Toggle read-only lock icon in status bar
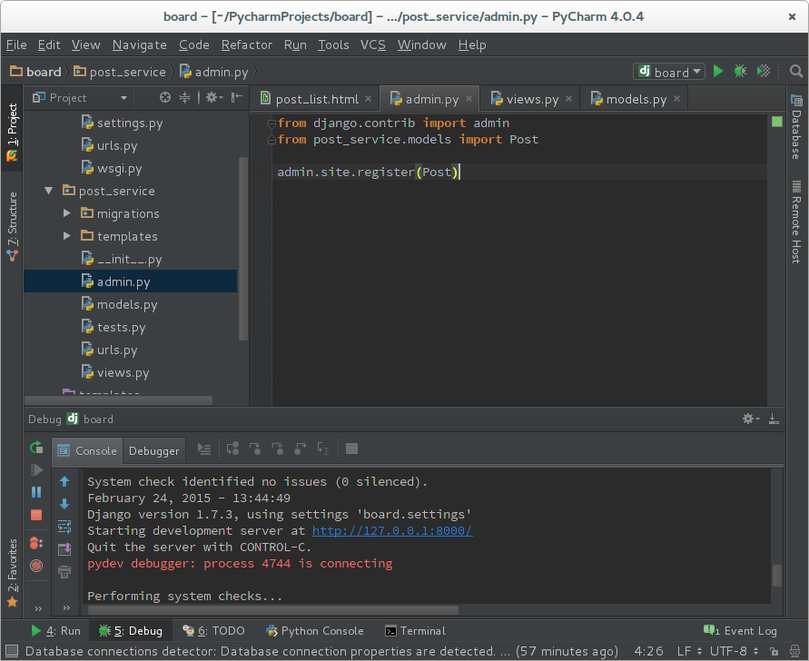809x661 pixels. pos(774,651)
